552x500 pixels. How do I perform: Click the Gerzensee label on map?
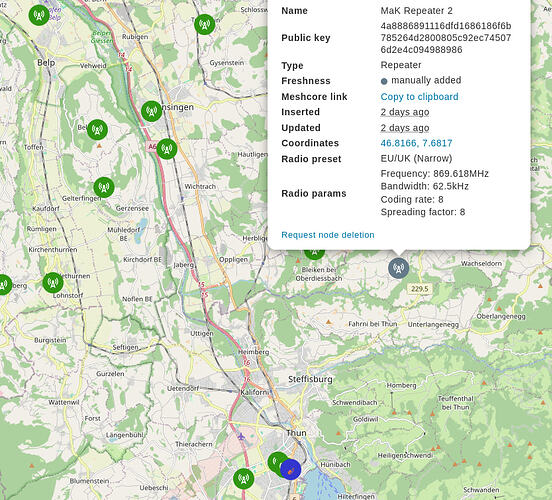tap(132, 208)
